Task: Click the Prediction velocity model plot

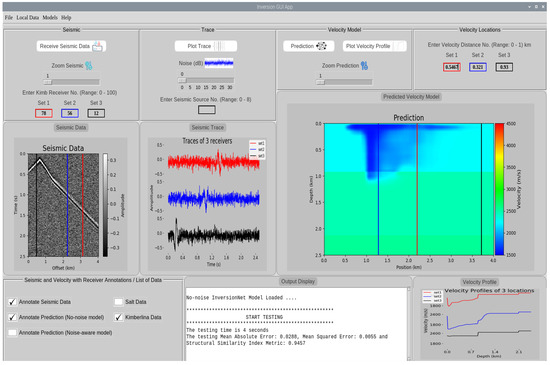Action: (409, 189)
